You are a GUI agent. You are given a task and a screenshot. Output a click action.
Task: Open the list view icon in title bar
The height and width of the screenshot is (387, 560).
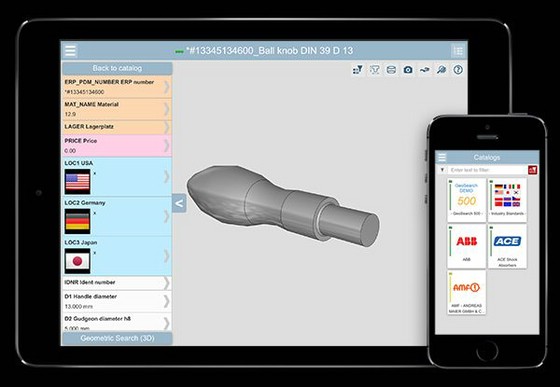(458, 51)
